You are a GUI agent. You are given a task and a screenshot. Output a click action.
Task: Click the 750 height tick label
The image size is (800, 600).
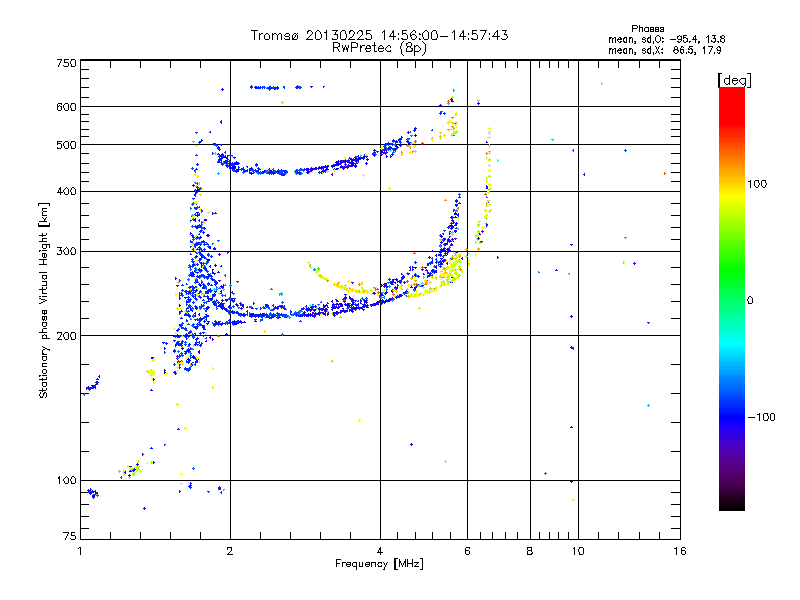tap(66, 63)
